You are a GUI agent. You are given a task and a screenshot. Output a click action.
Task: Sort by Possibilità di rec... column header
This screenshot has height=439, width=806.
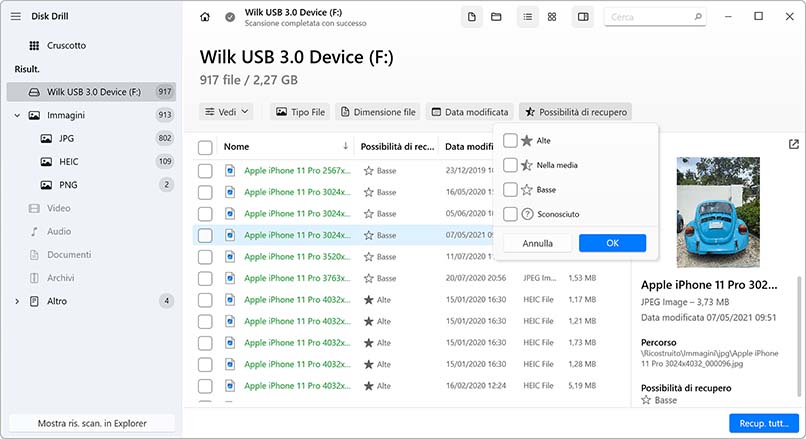point(397,147)
